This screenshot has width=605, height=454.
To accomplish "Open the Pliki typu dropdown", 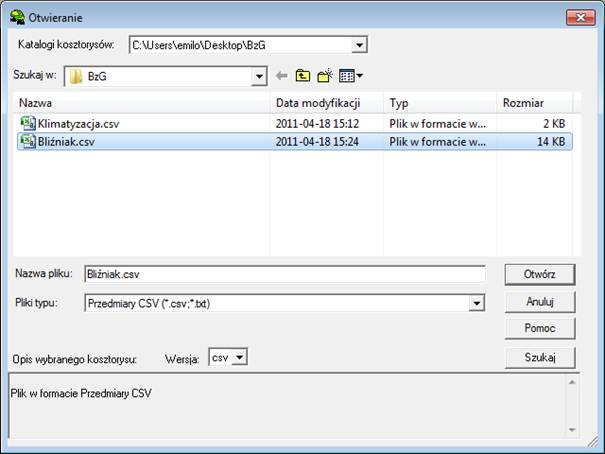I will [476, 303].
